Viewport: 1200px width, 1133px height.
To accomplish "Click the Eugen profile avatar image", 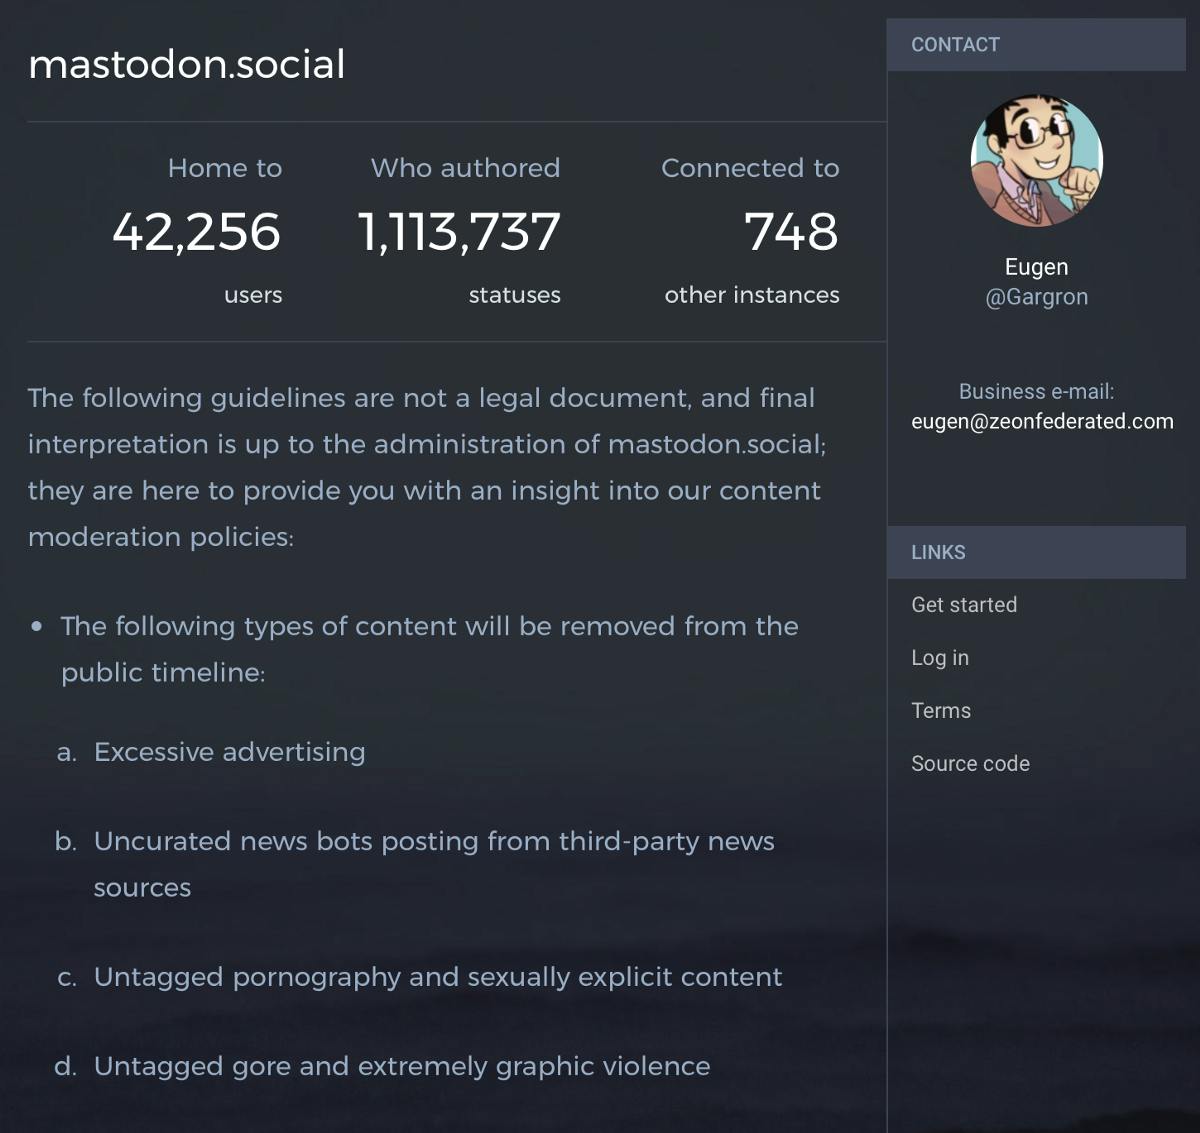I will [1036, 158].
